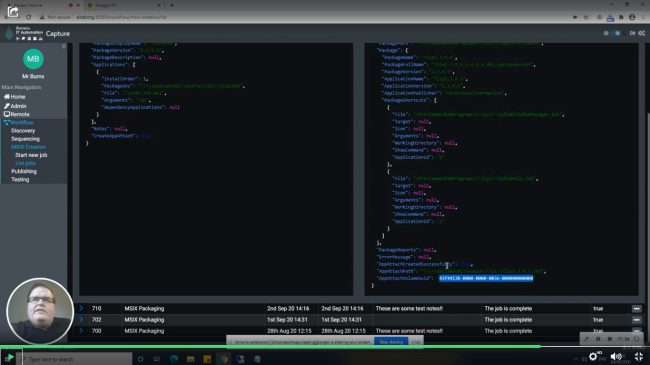
Task: Click the Access IT Automation Capture logo
Action: tap(37, 33)
